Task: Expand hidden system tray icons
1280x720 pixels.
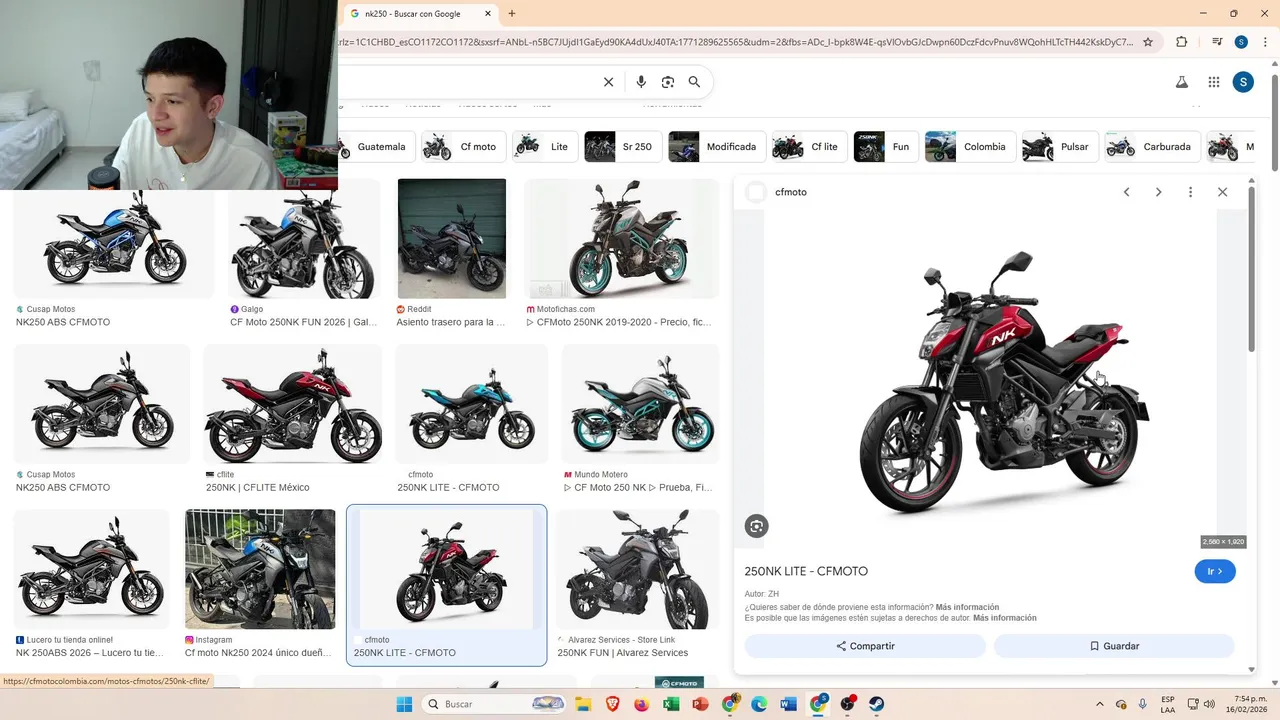Action: [x=1100, y=704]
